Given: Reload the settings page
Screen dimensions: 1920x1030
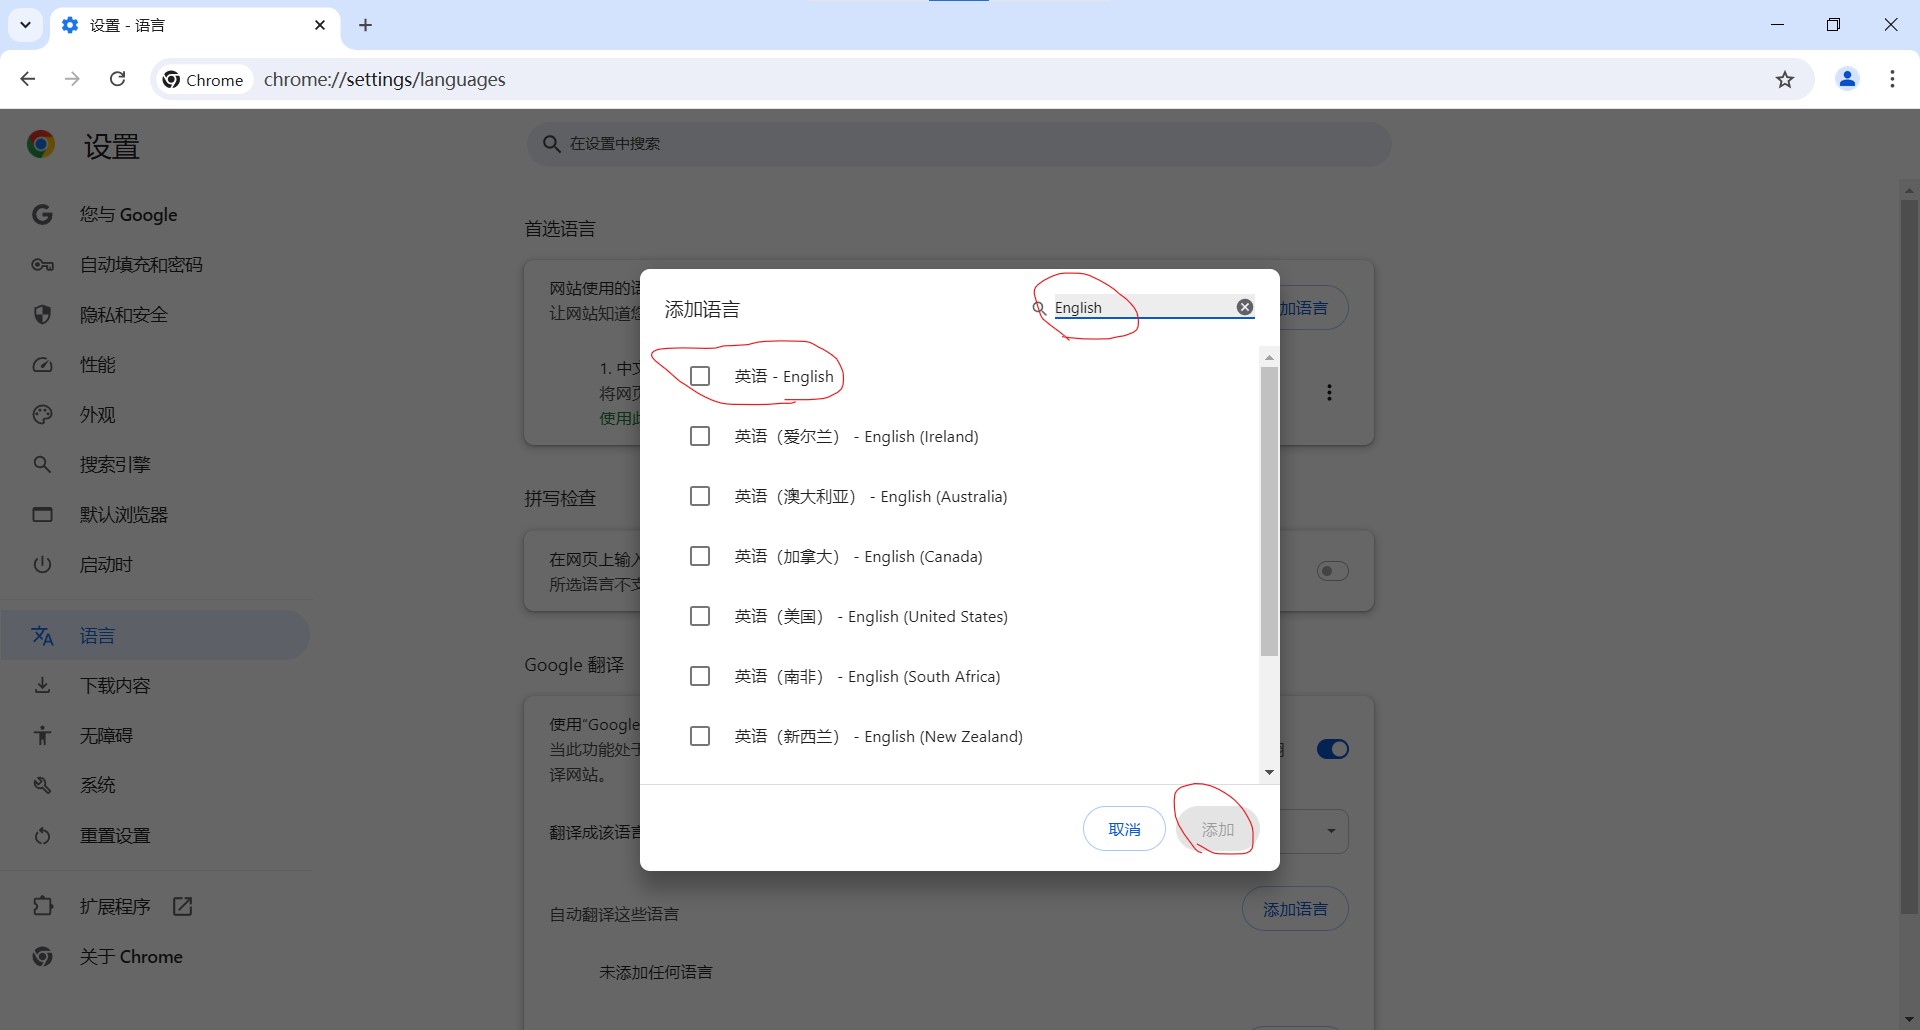Looking at the screenshot, I should pyautogui.click(x=117, y=79).
